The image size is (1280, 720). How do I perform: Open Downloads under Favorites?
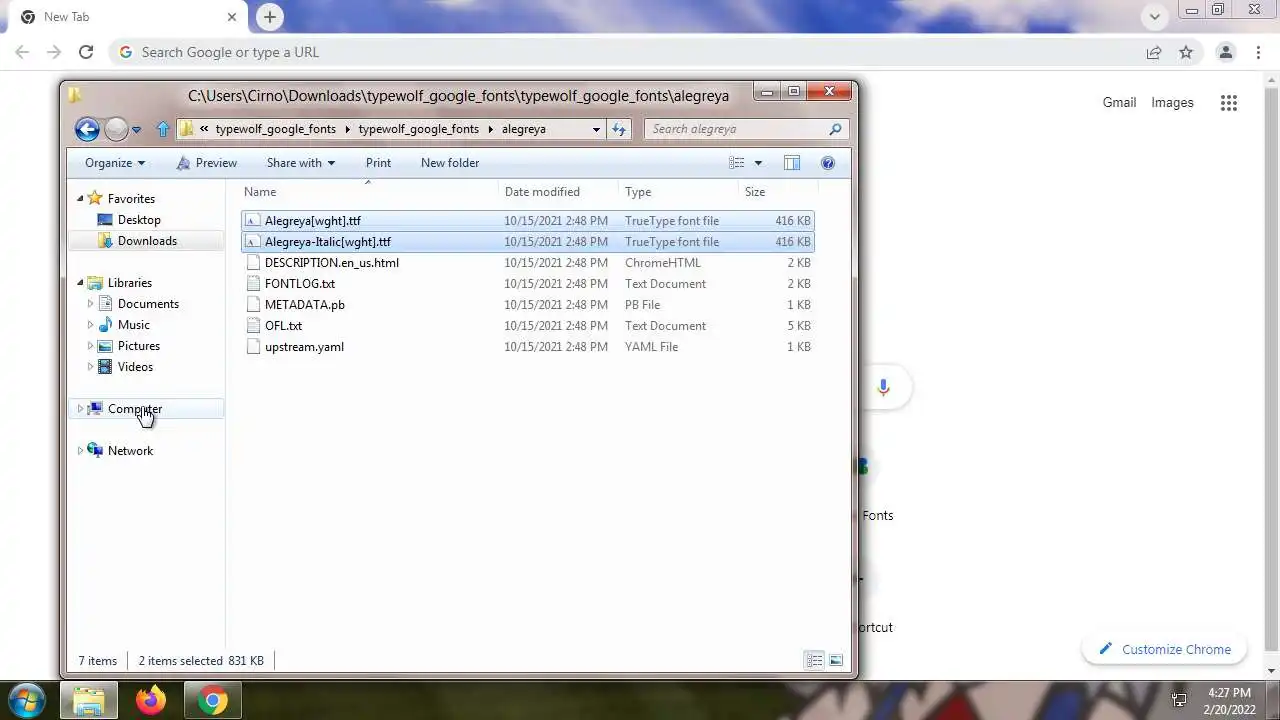[147, 241]
